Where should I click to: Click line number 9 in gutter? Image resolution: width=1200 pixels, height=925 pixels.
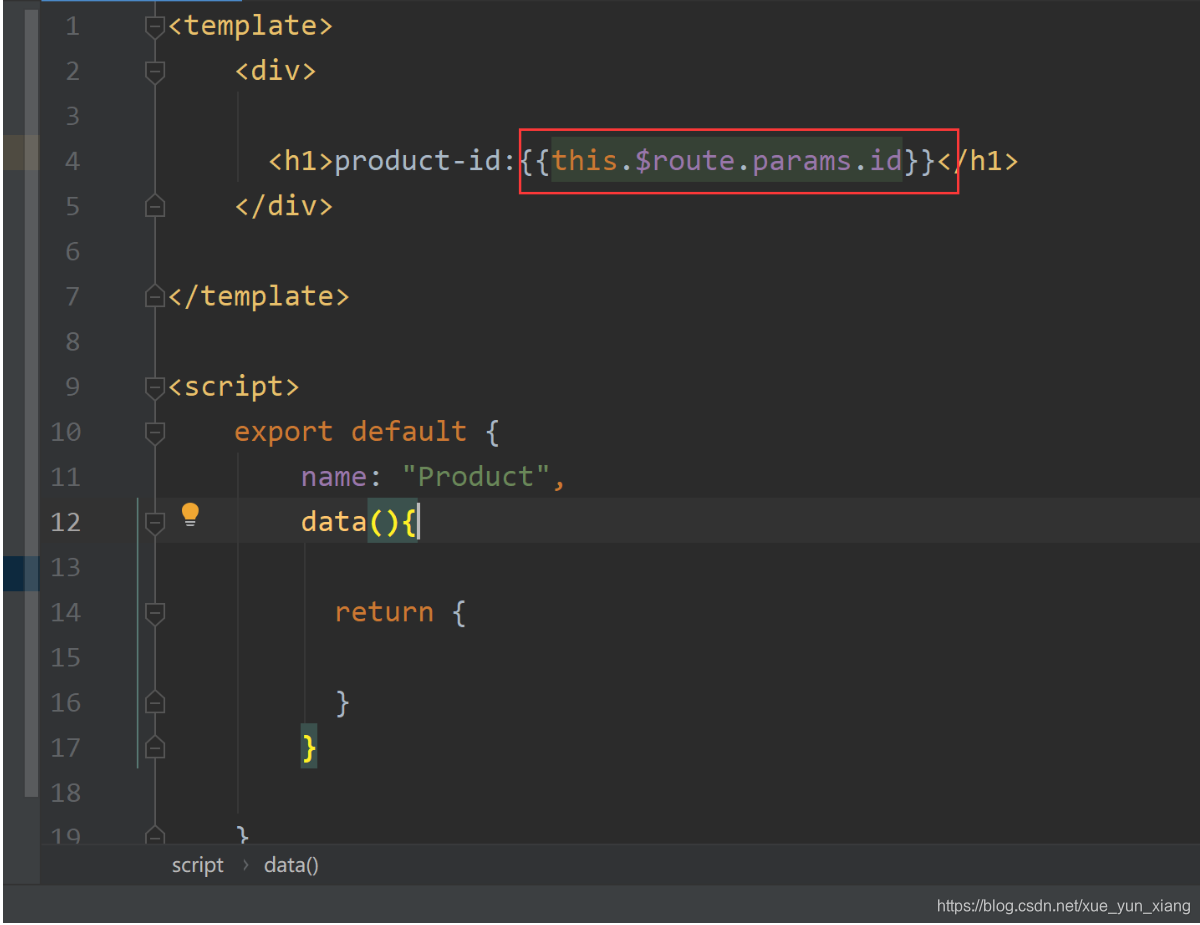click(x=72, y=387)
